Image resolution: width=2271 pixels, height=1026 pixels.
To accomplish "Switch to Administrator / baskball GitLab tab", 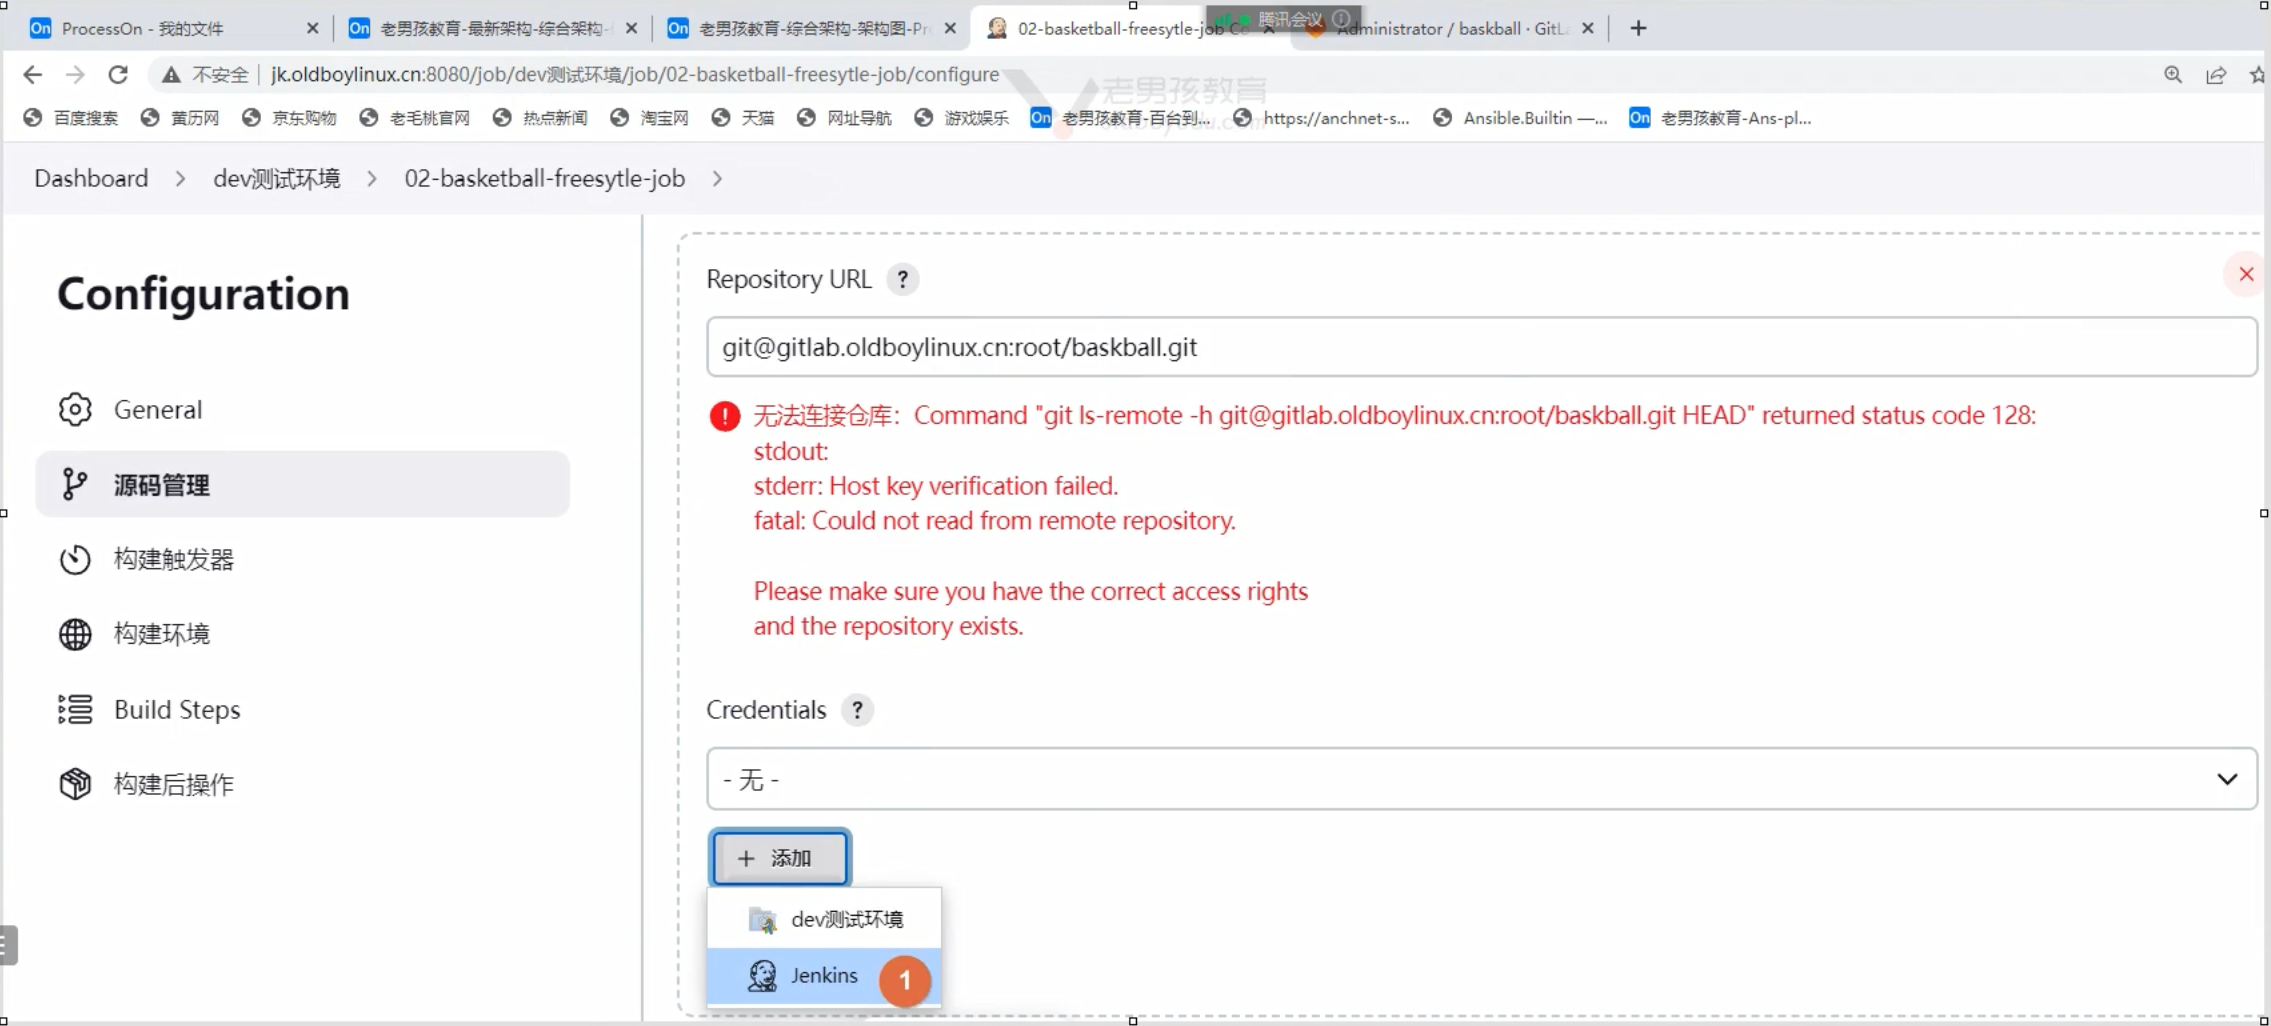I will [1450, 28].
